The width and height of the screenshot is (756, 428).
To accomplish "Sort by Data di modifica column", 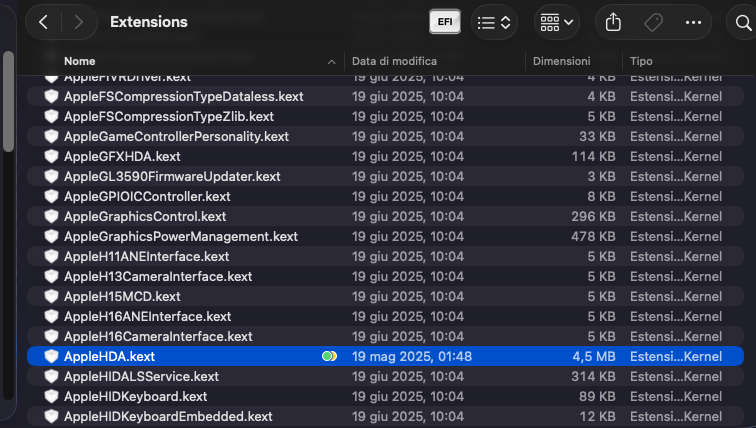I will click(394, 61).
